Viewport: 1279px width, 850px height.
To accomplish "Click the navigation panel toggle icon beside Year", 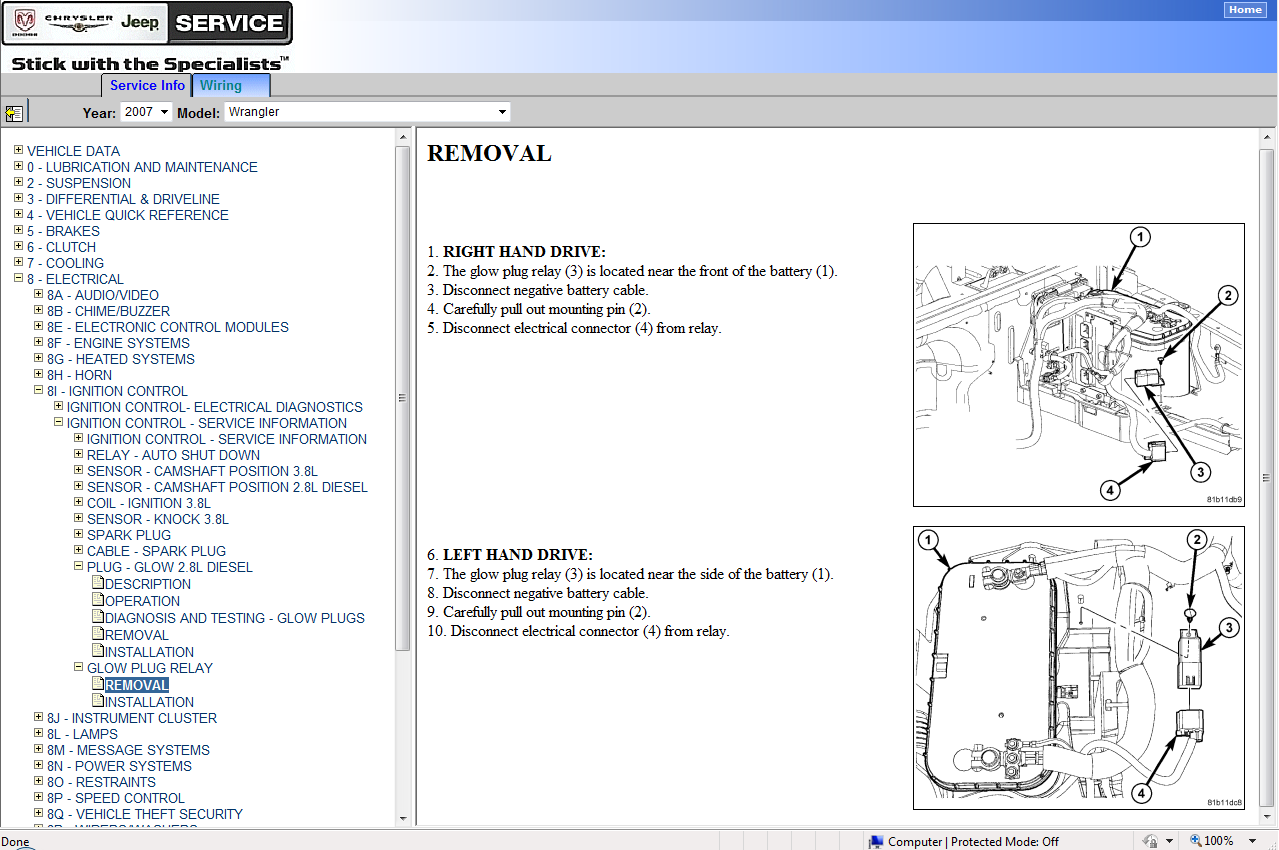I will click(14, 113).
